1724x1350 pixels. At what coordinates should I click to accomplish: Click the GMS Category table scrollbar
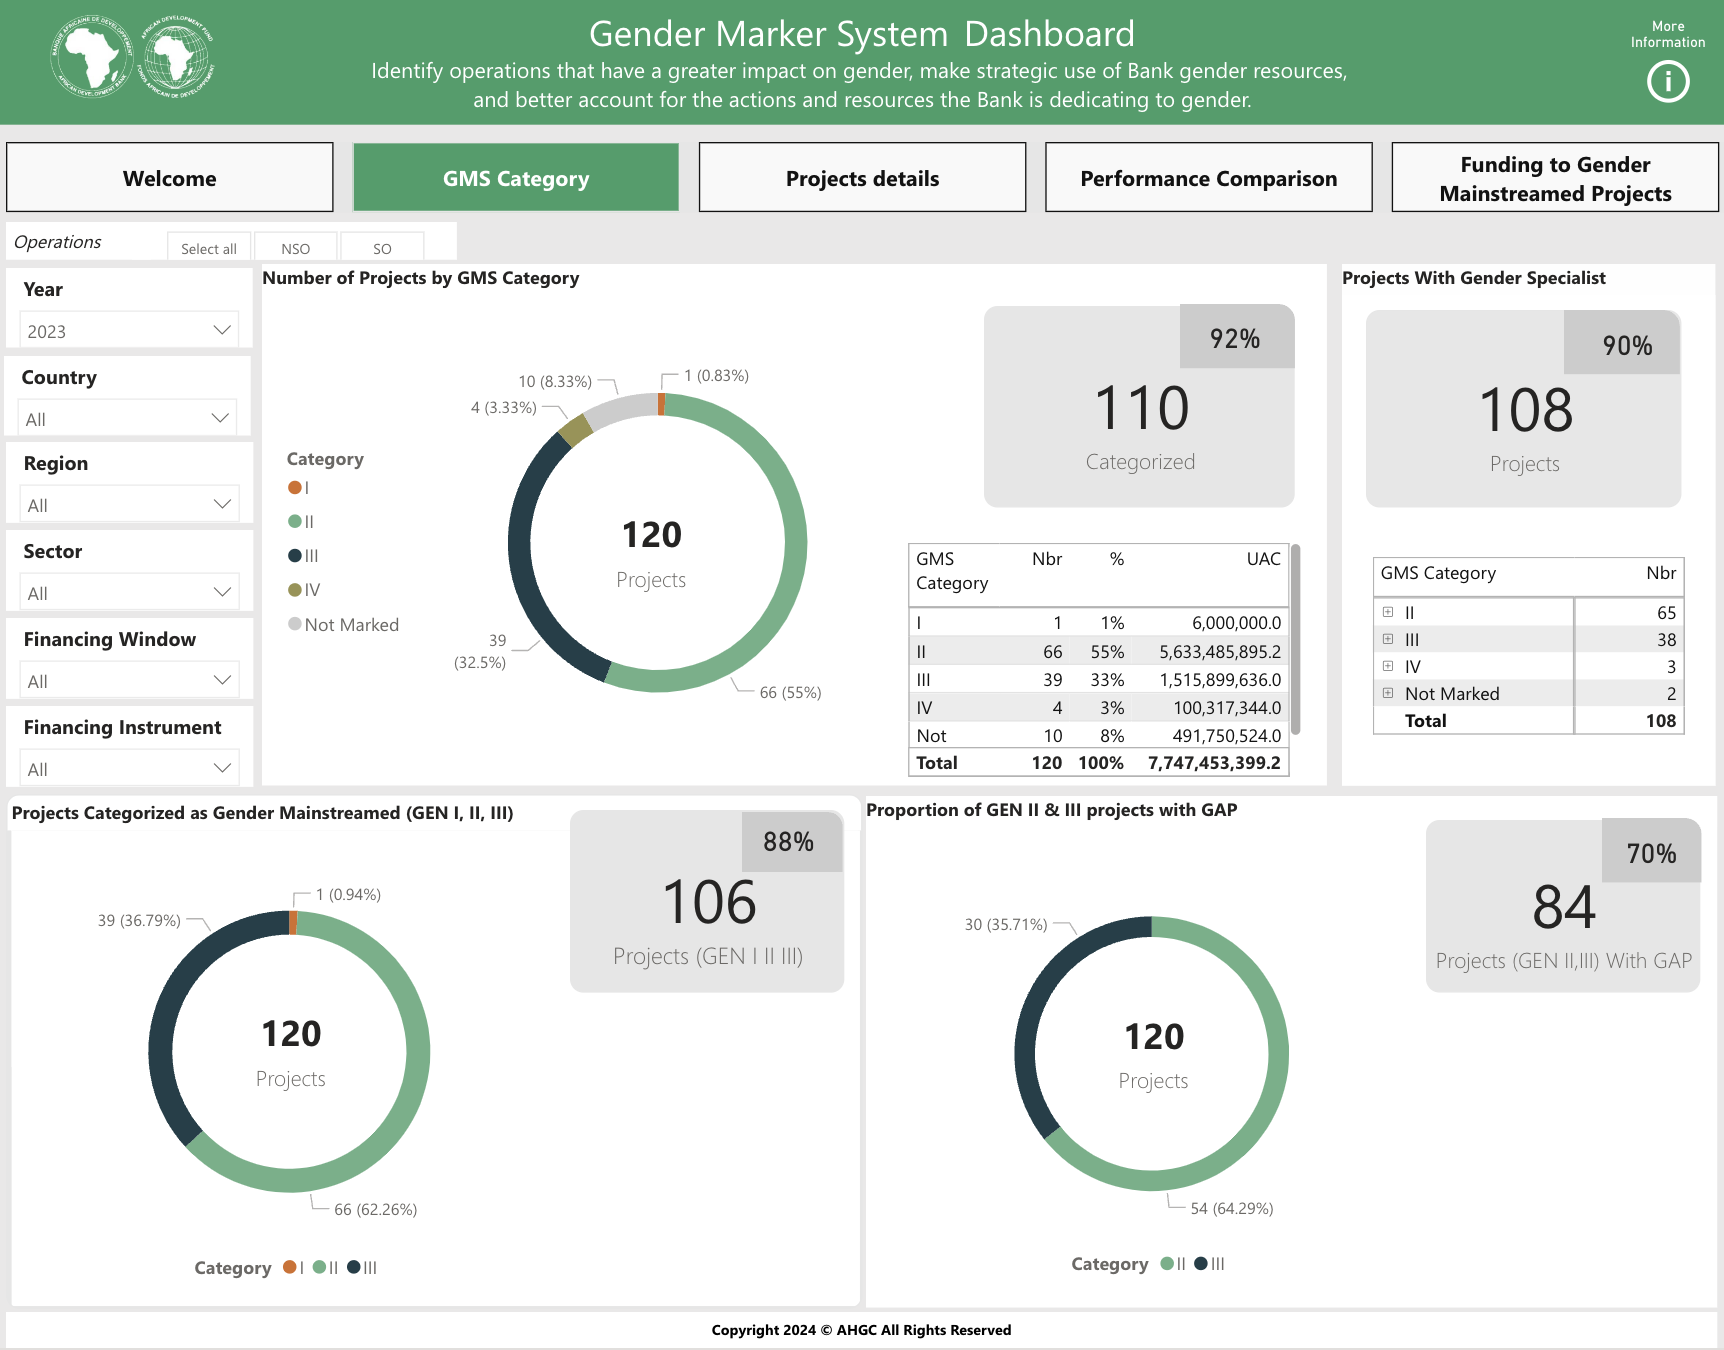pyautogui.click(x=1295, y=640)
